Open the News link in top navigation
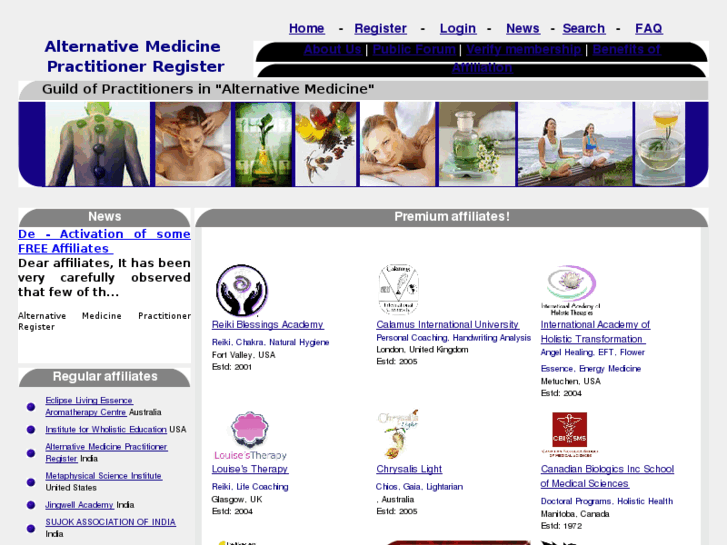 [523, 28]
